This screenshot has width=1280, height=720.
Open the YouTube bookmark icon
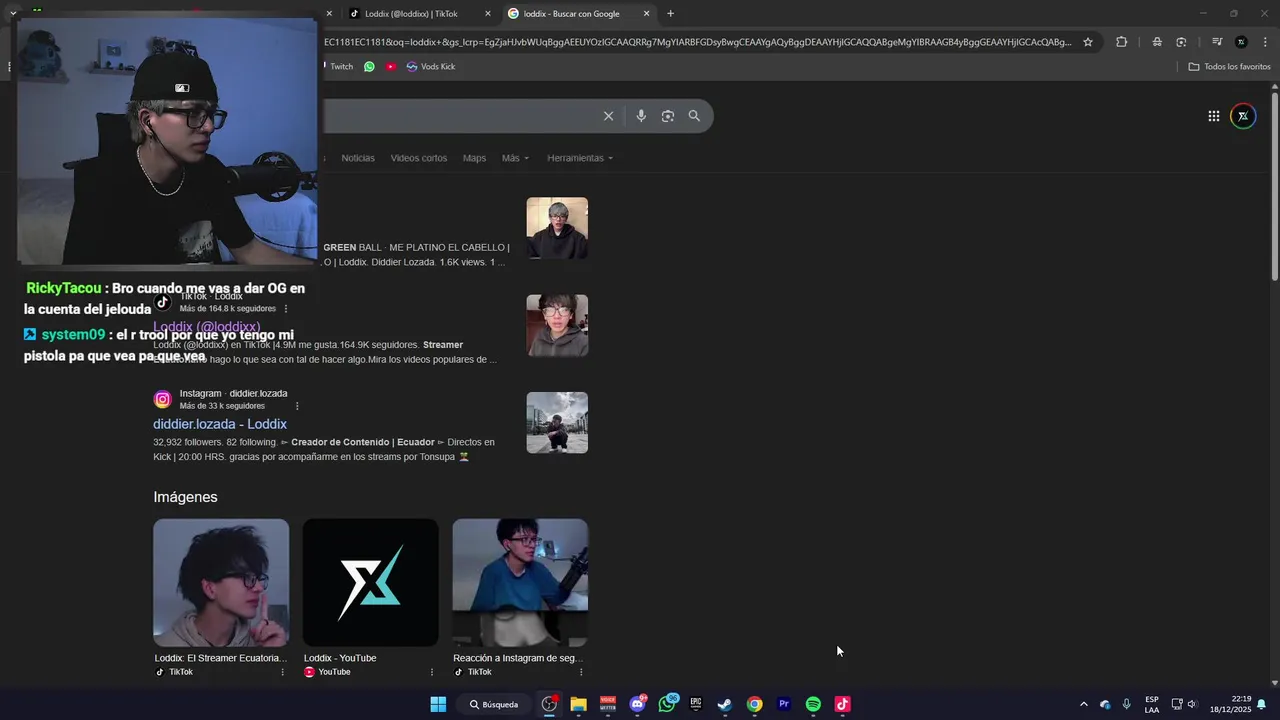(391, 66)
